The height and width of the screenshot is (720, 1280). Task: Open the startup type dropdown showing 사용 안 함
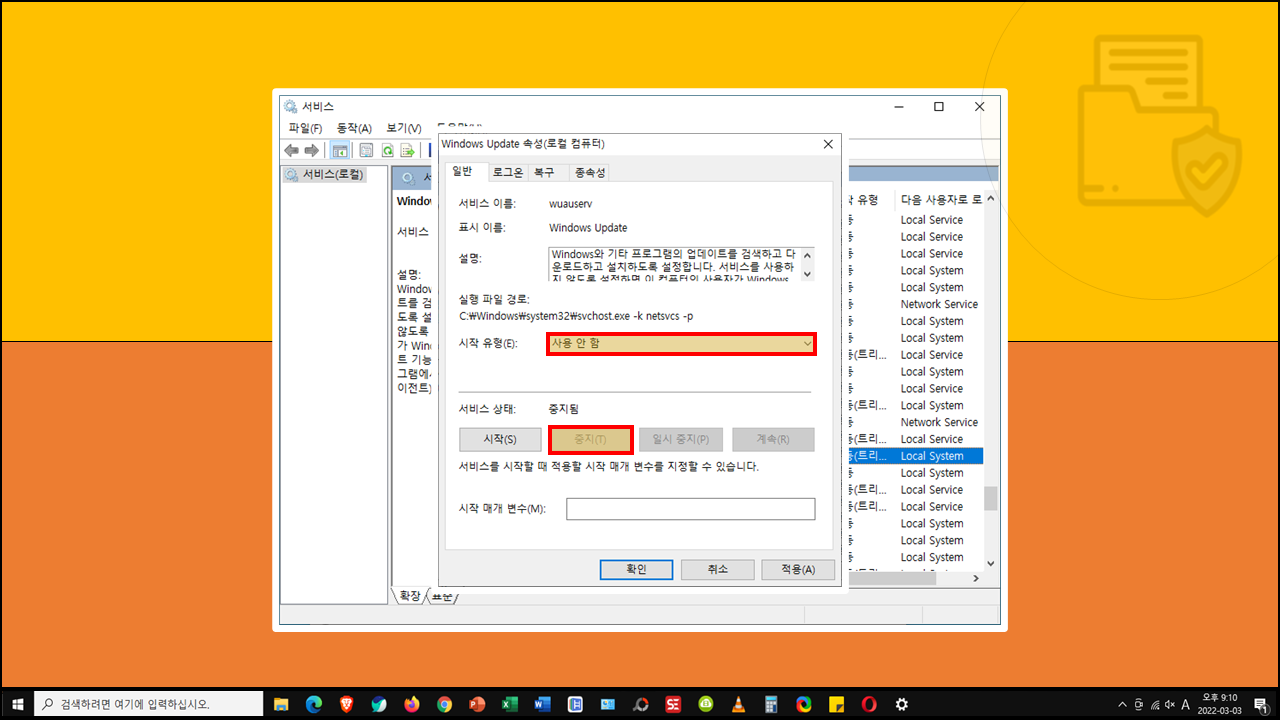point(682,343)
